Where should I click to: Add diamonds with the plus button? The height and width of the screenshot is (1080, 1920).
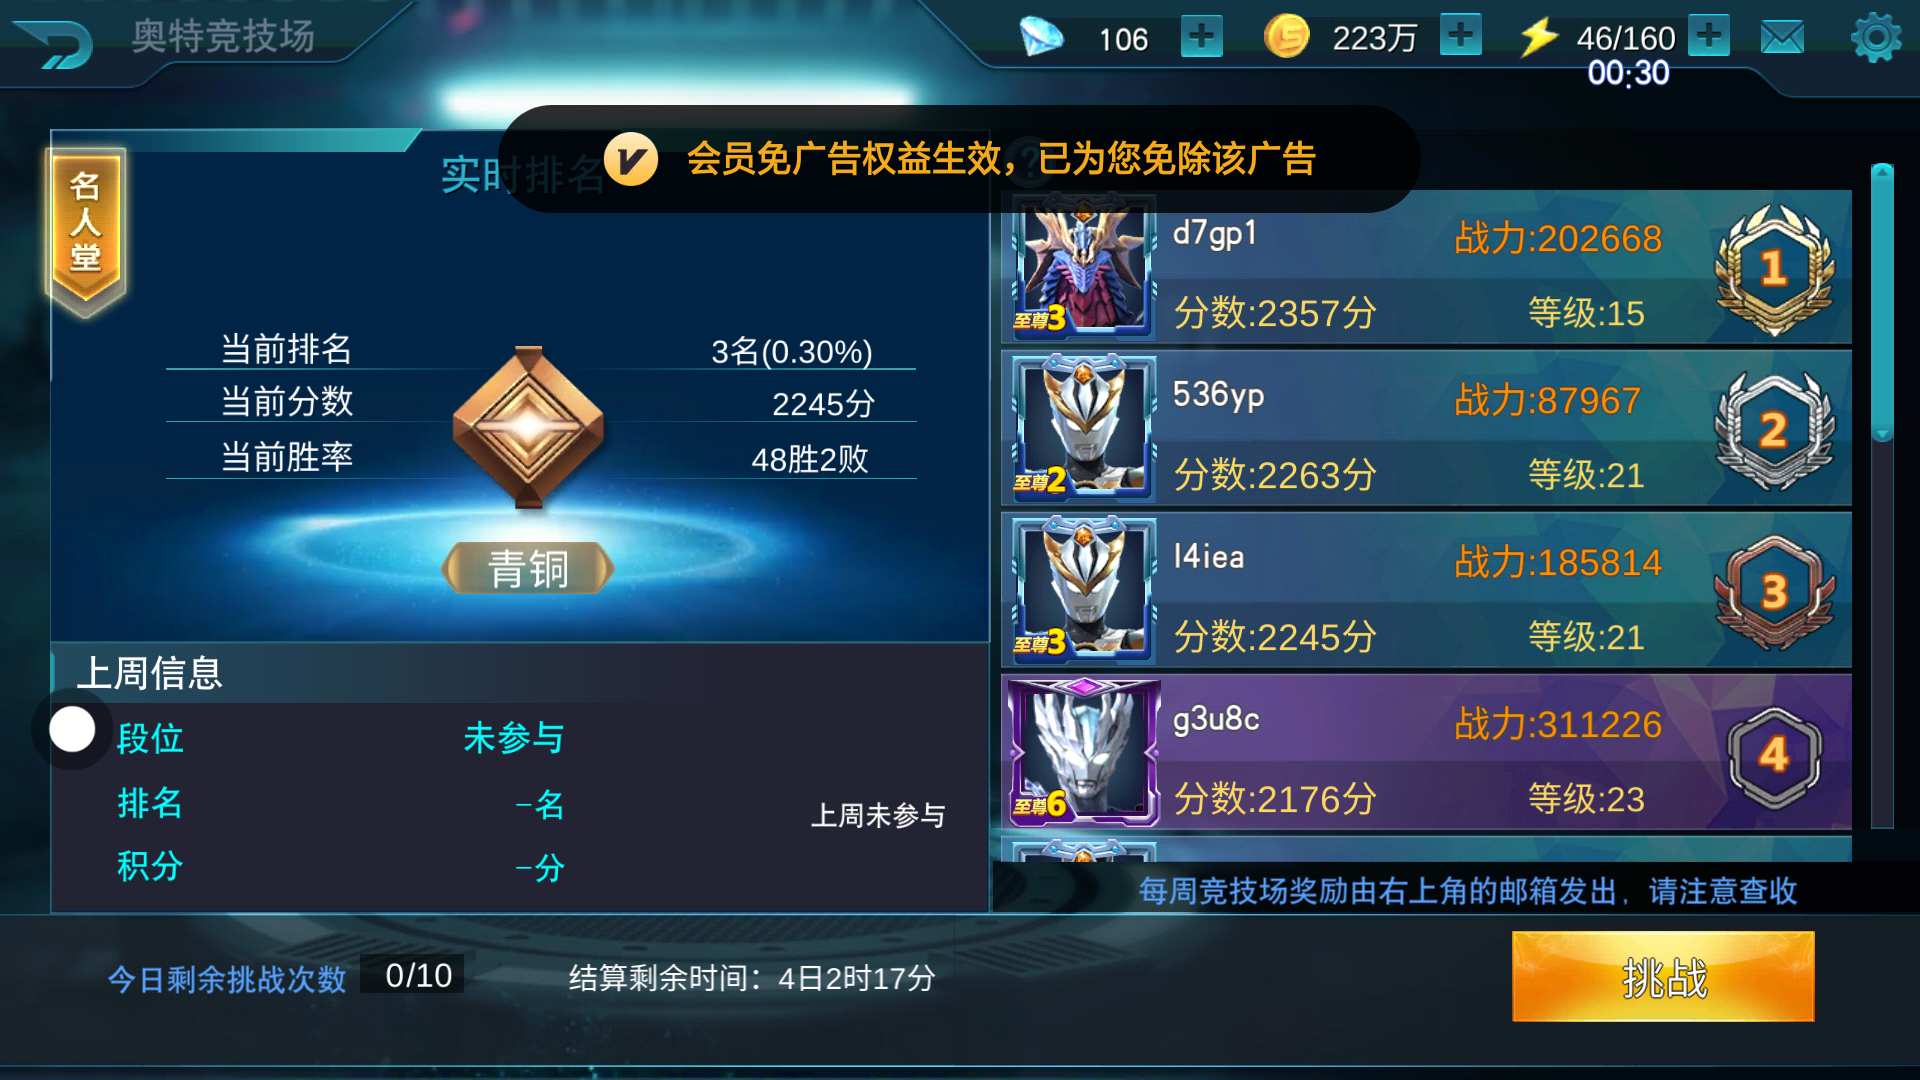coord(1201,37)
